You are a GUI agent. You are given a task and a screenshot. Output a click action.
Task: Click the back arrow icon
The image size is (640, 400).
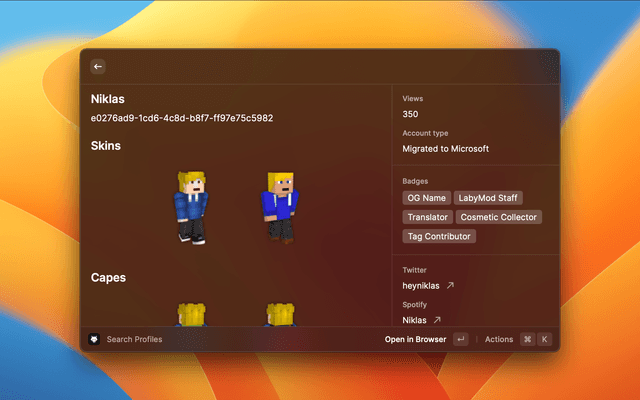98,66
